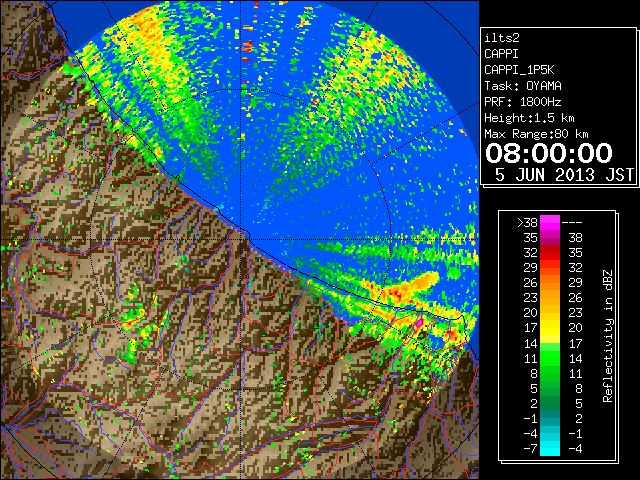Screen dimensions: 640x480
Task: Click the 'Task: OYAMA' line
Action: click(523, 86)
